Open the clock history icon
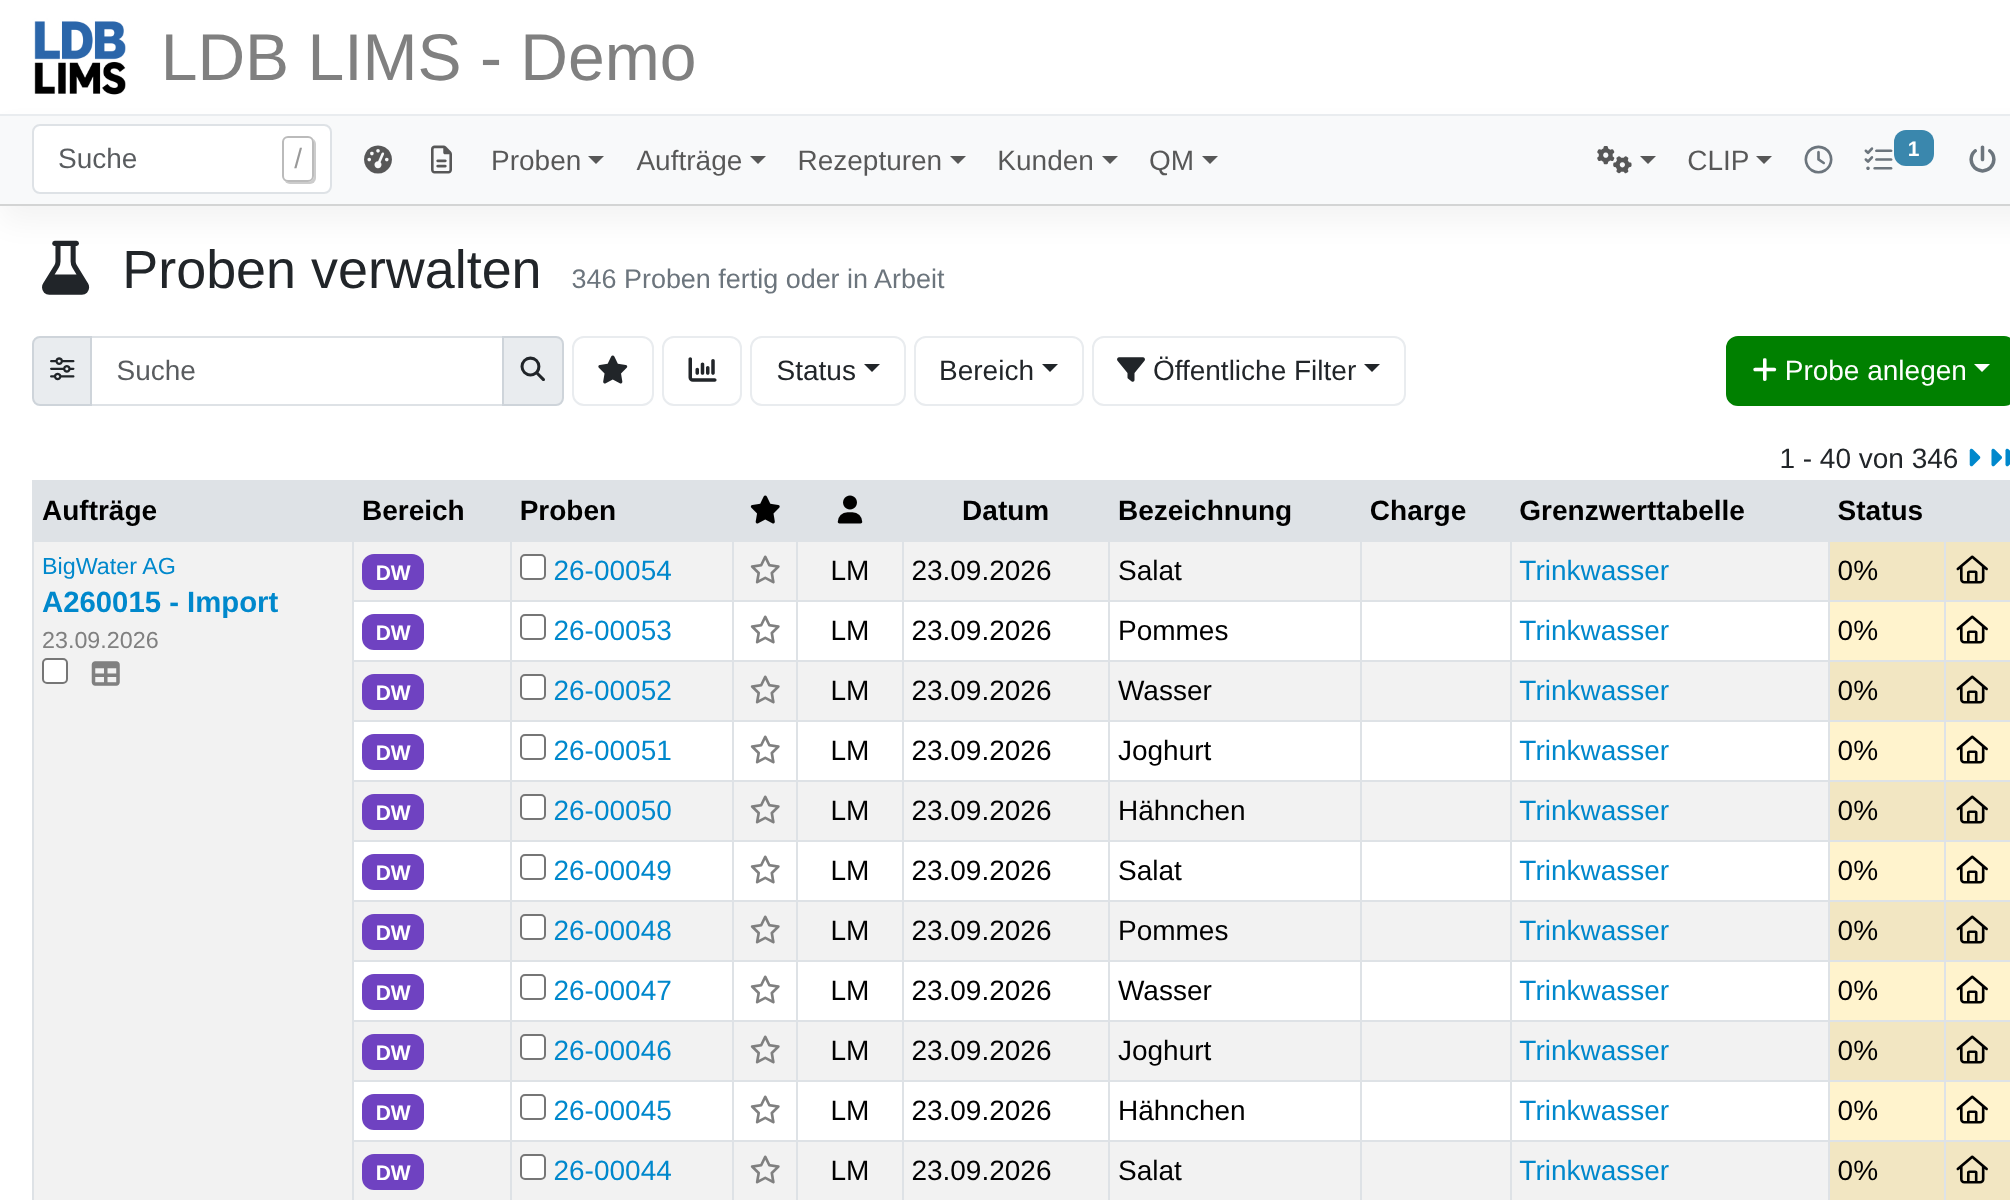Viewport: 2010px width, 1200px height. (1818, 160)
